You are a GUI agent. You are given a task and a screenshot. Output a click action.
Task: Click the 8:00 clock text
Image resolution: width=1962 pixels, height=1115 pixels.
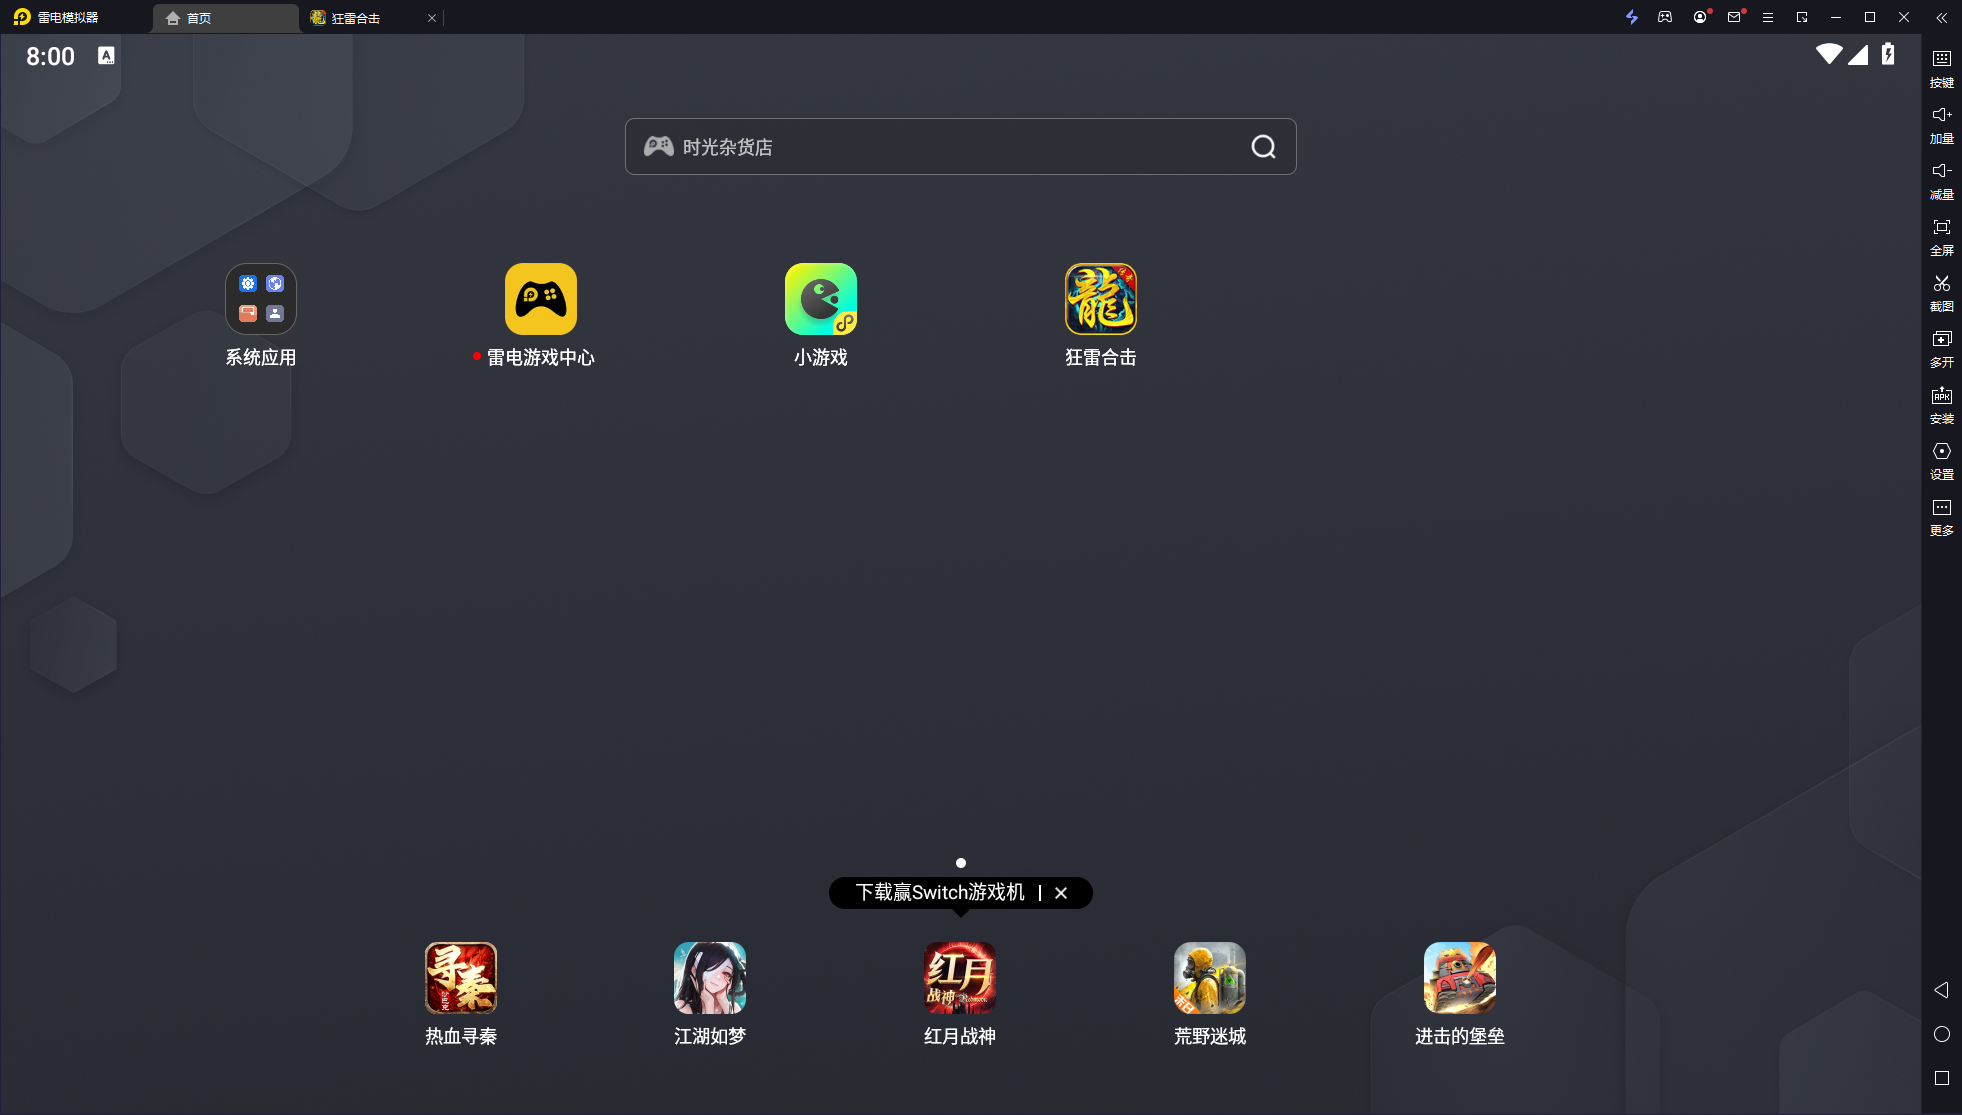pos(50,57)
